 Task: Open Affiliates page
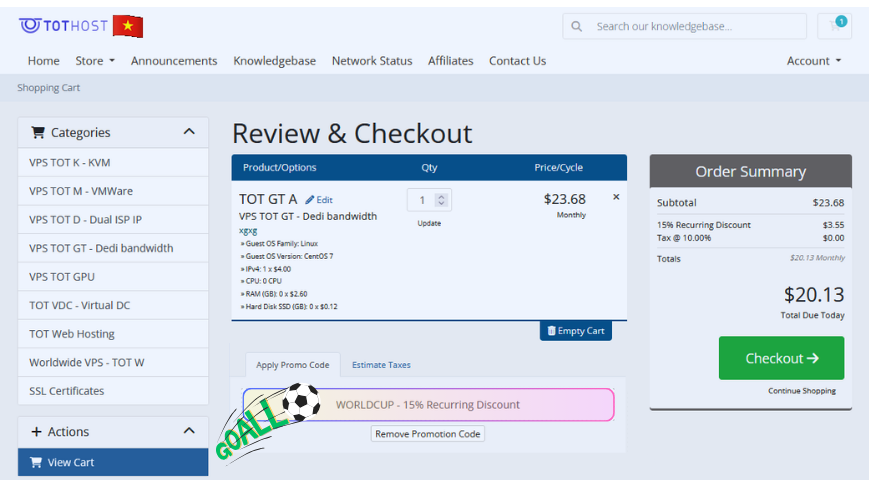tap(451, 61)
